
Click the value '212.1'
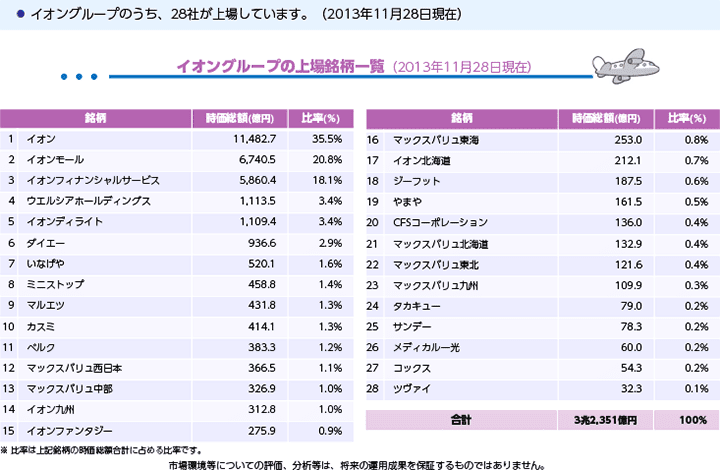pos(628,161)
